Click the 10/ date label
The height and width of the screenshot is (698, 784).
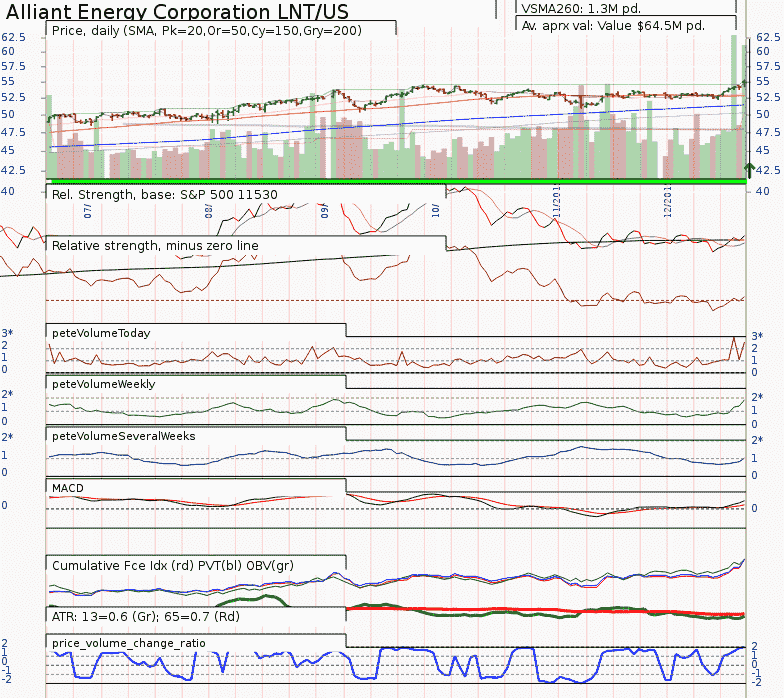(436, 210)
